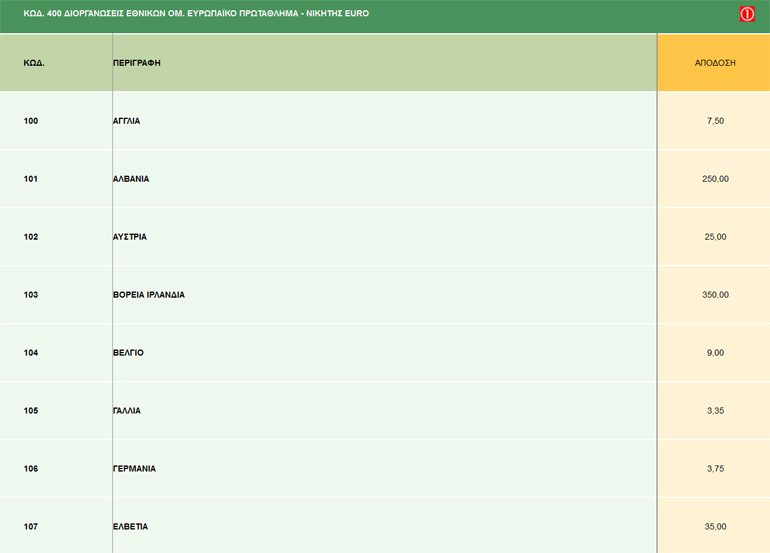
Task: Click the ΓΕΡΜΑΝΙΑ team name
Action: 134,469
